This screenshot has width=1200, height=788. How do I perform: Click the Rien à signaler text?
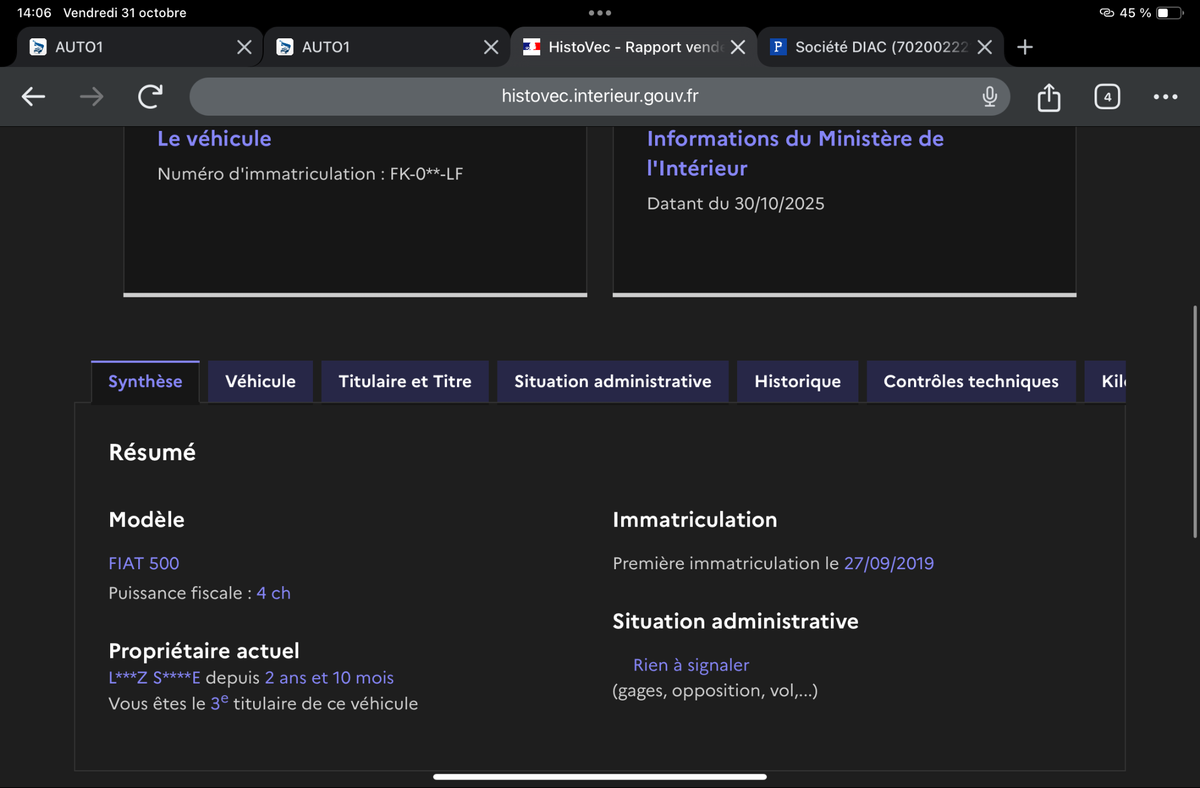tap(690, 665)
